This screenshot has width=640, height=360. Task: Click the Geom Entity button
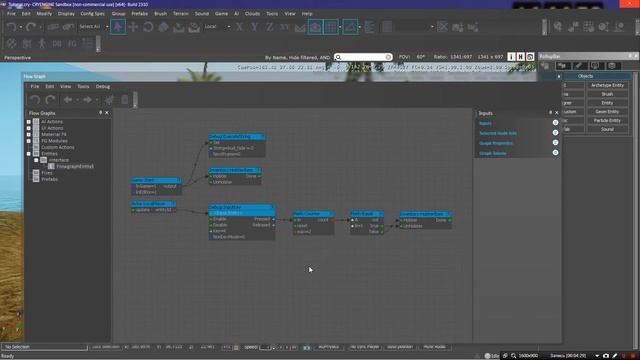click(x=607, y=112)
